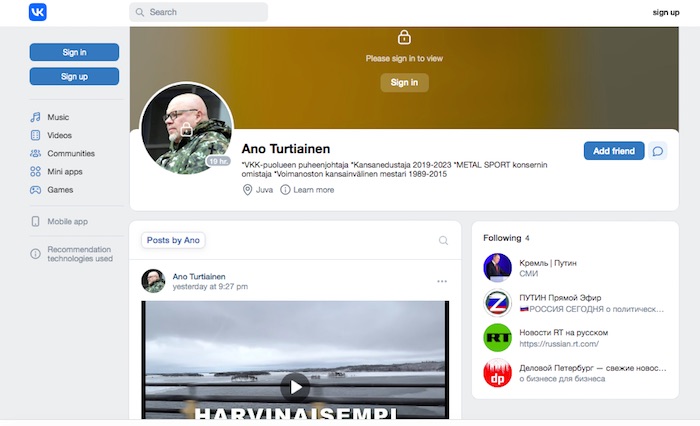
Task: Click the Mini apps grid icon
Action: [35, 171]
